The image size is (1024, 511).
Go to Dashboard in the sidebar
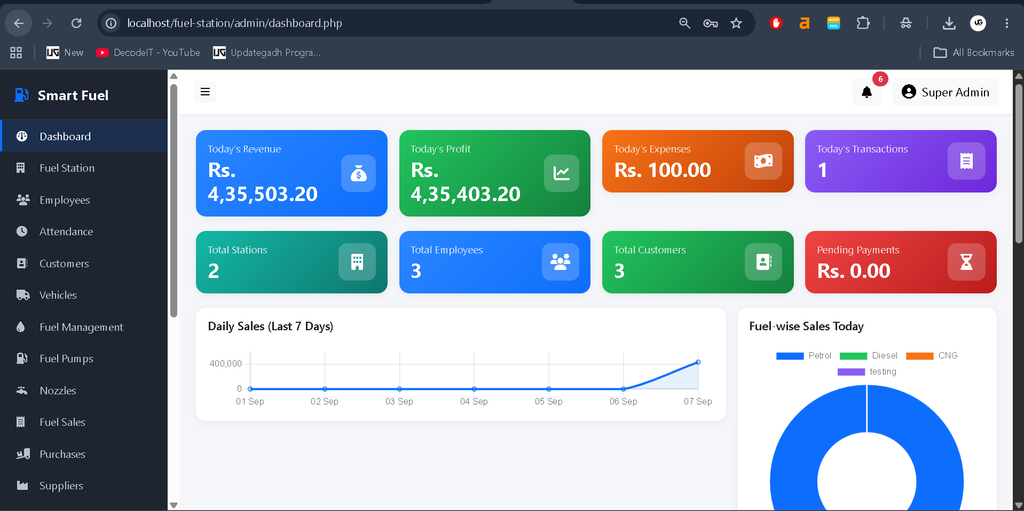(84, 136)
